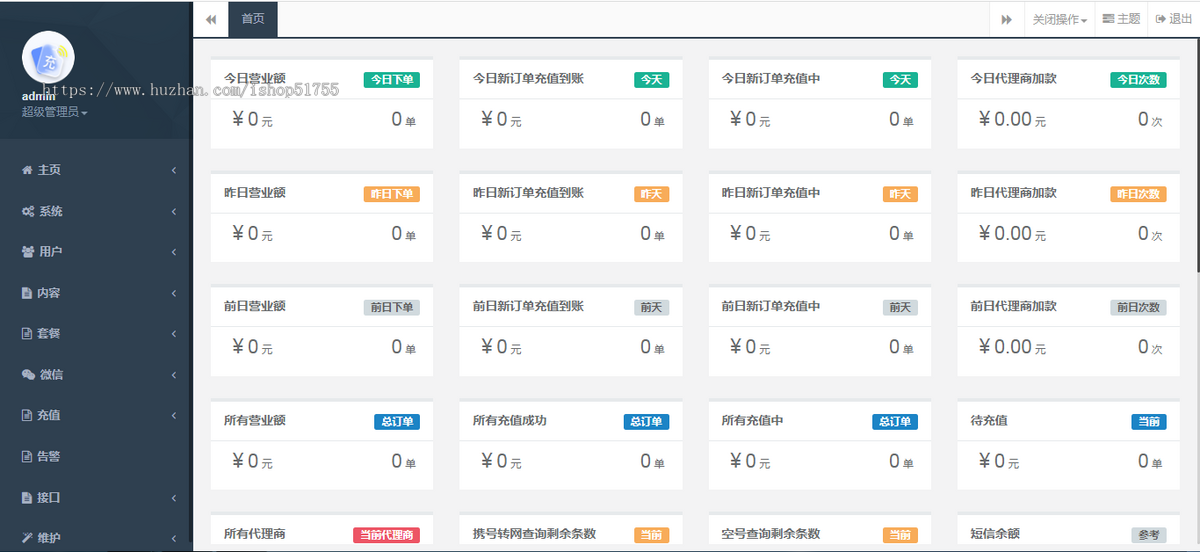The height and width of the screenshot is (552, 1200).
Task: Open the 主题 theme selector
Action: click(x=1122, y=19)
